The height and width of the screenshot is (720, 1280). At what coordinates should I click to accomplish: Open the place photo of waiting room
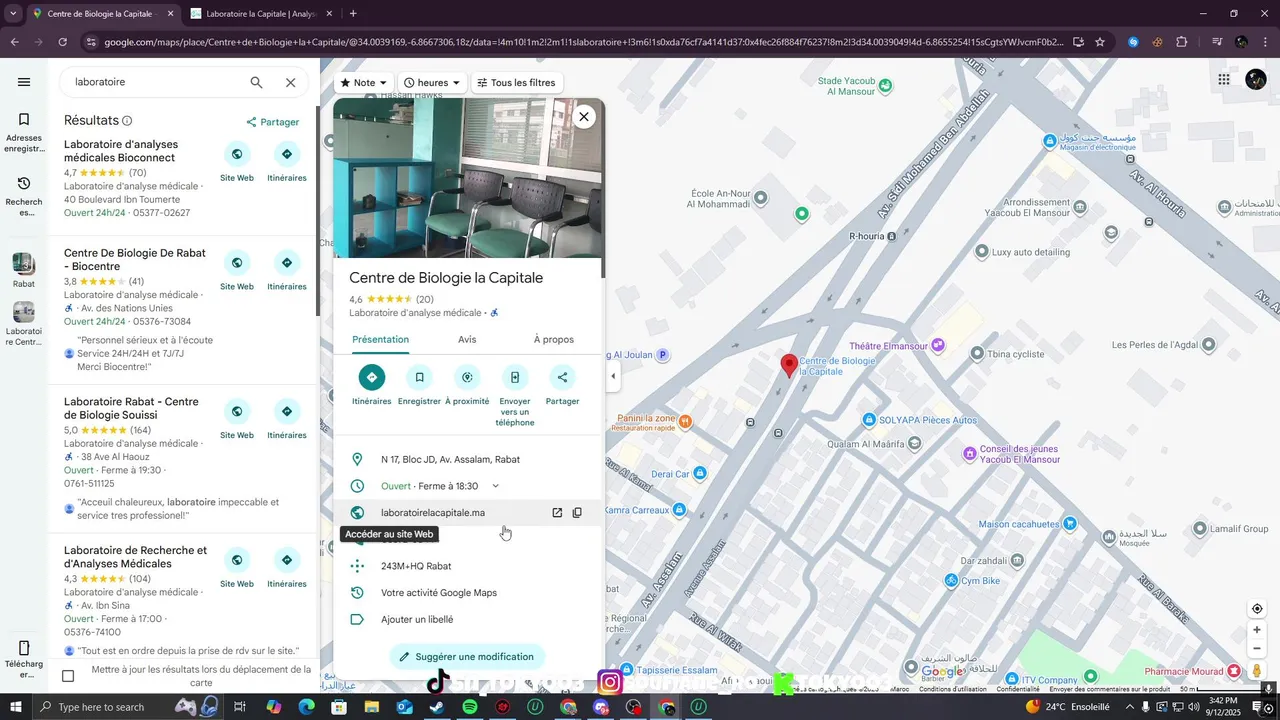pyautogui.click(x=468, y=178)
